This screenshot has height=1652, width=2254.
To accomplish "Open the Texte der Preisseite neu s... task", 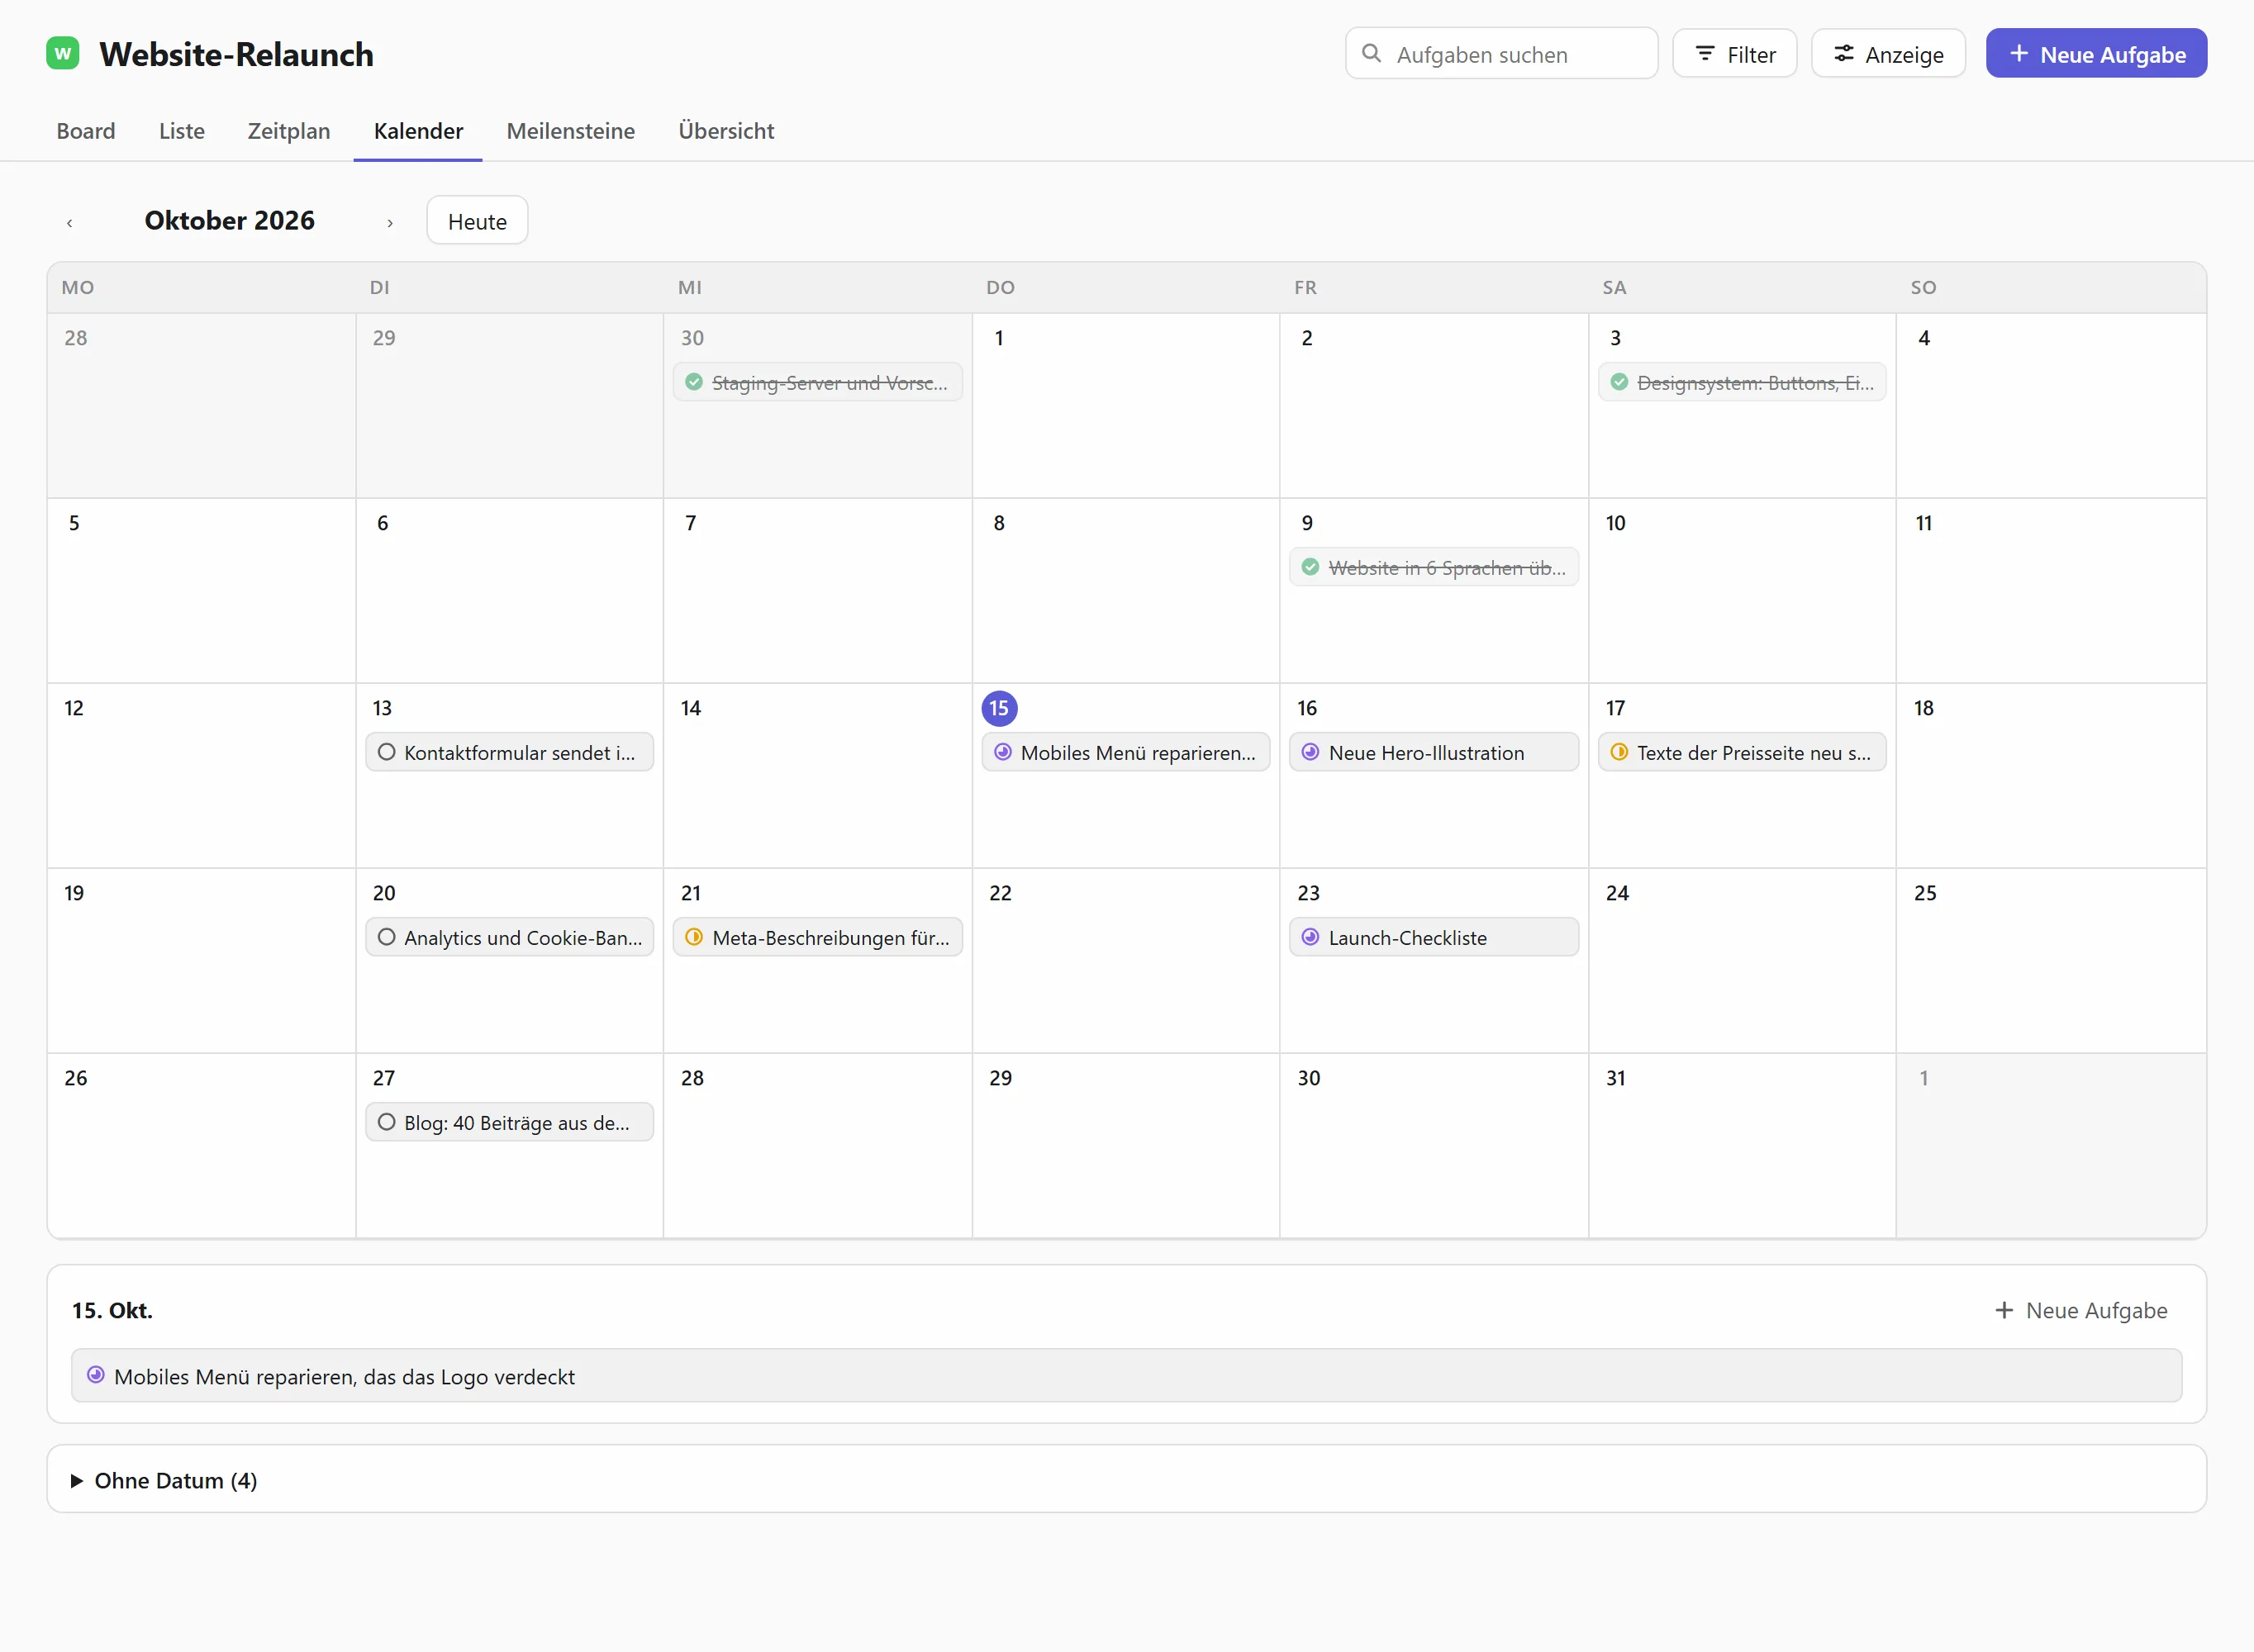I will (1741, 752).
